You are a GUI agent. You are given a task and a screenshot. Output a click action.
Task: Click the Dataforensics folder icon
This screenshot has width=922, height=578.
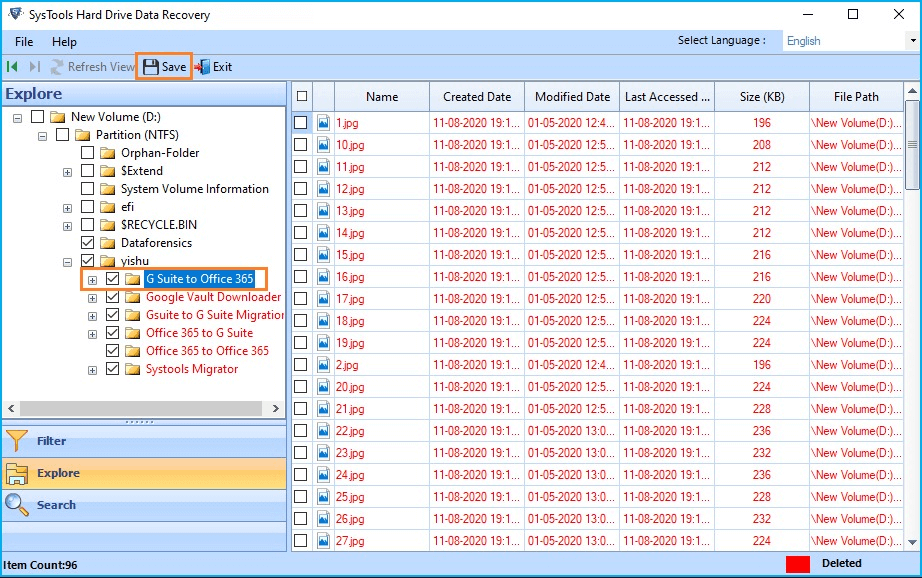pyautogui.click(x=108, y=243)
